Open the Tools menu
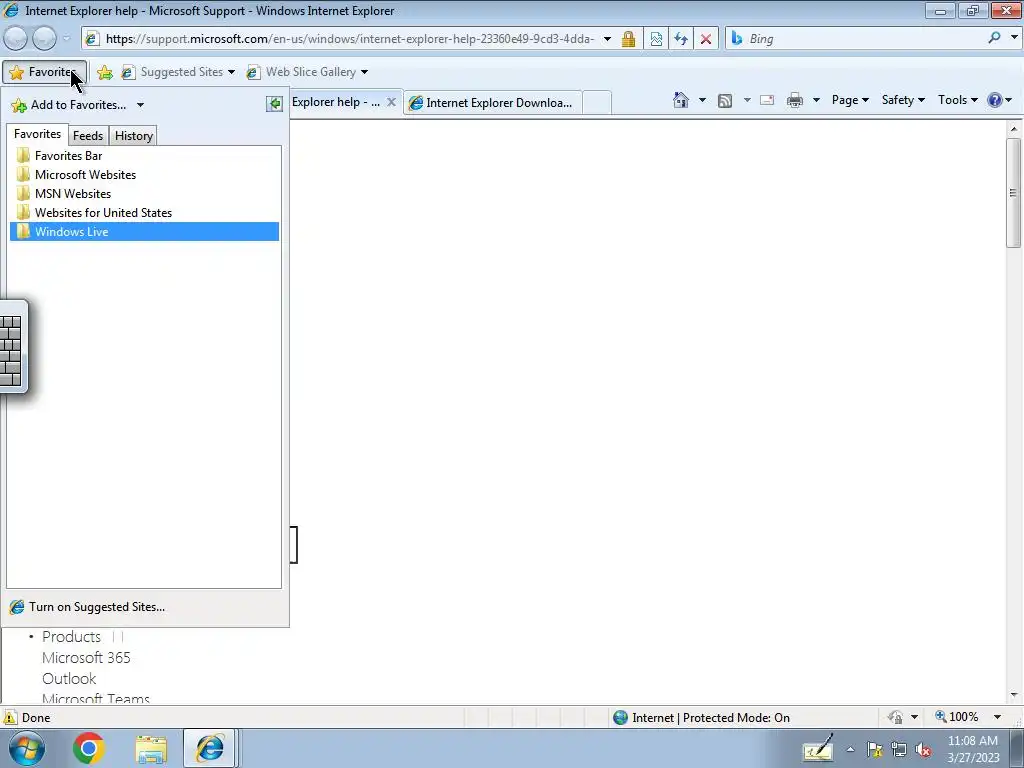Image resolution: width=1024 pixels, height=768 pixels. 957,100
